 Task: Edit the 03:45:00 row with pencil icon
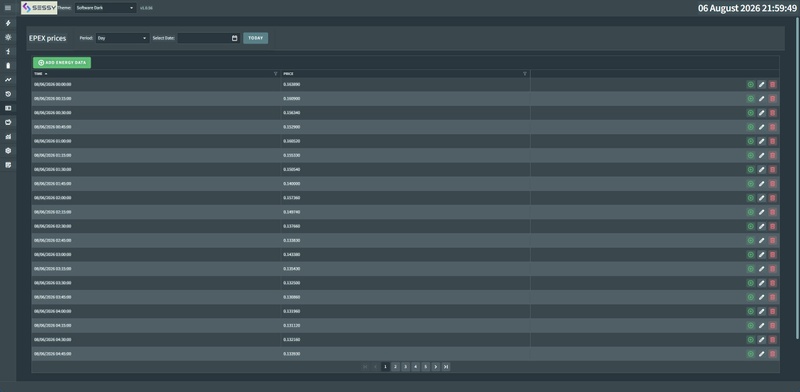[761, 297]
